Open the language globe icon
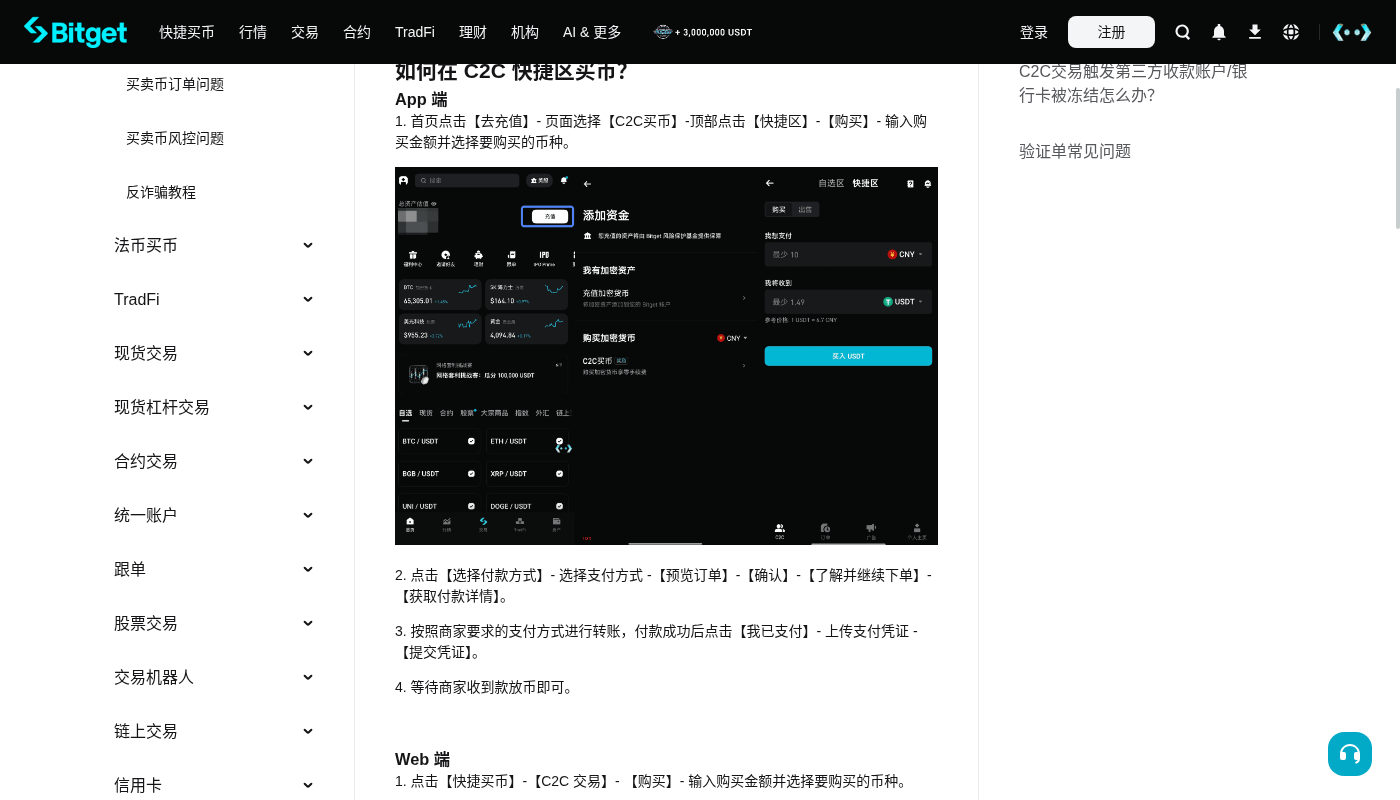 click(1291, 32)
